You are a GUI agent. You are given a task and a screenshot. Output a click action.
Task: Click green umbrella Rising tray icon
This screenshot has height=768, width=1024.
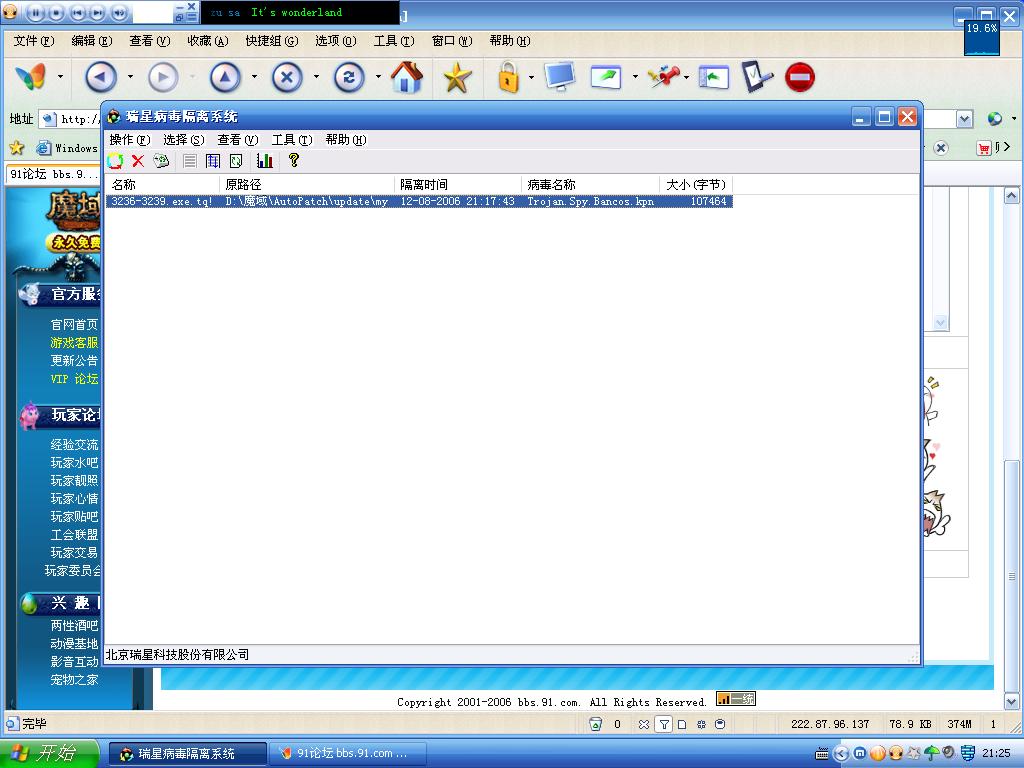(x=932, y=753)
